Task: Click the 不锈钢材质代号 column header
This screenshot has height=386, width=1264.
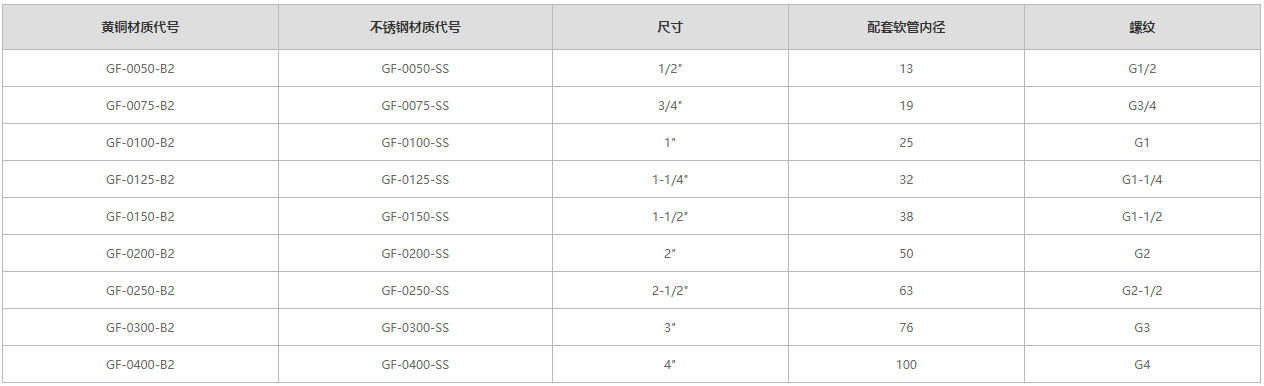Action: coord(415,28)
